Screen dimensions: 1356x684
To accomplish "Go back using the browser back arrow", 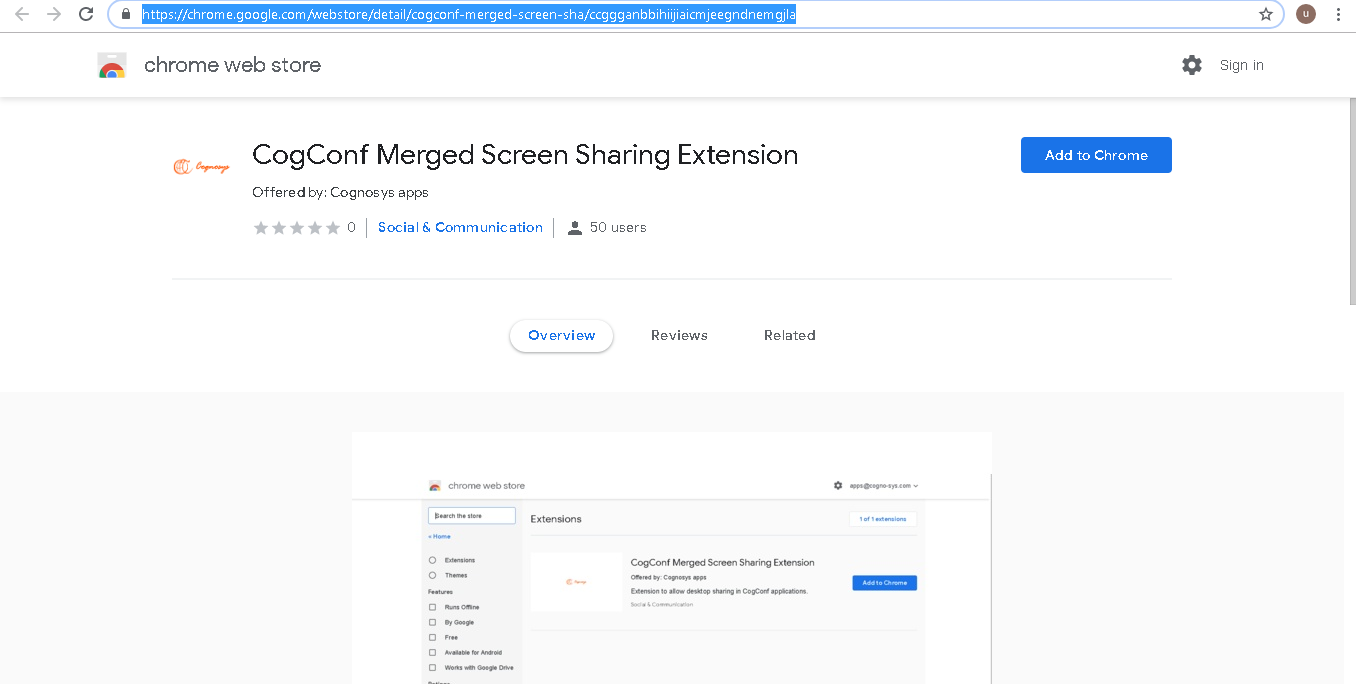I will point(22,14).
